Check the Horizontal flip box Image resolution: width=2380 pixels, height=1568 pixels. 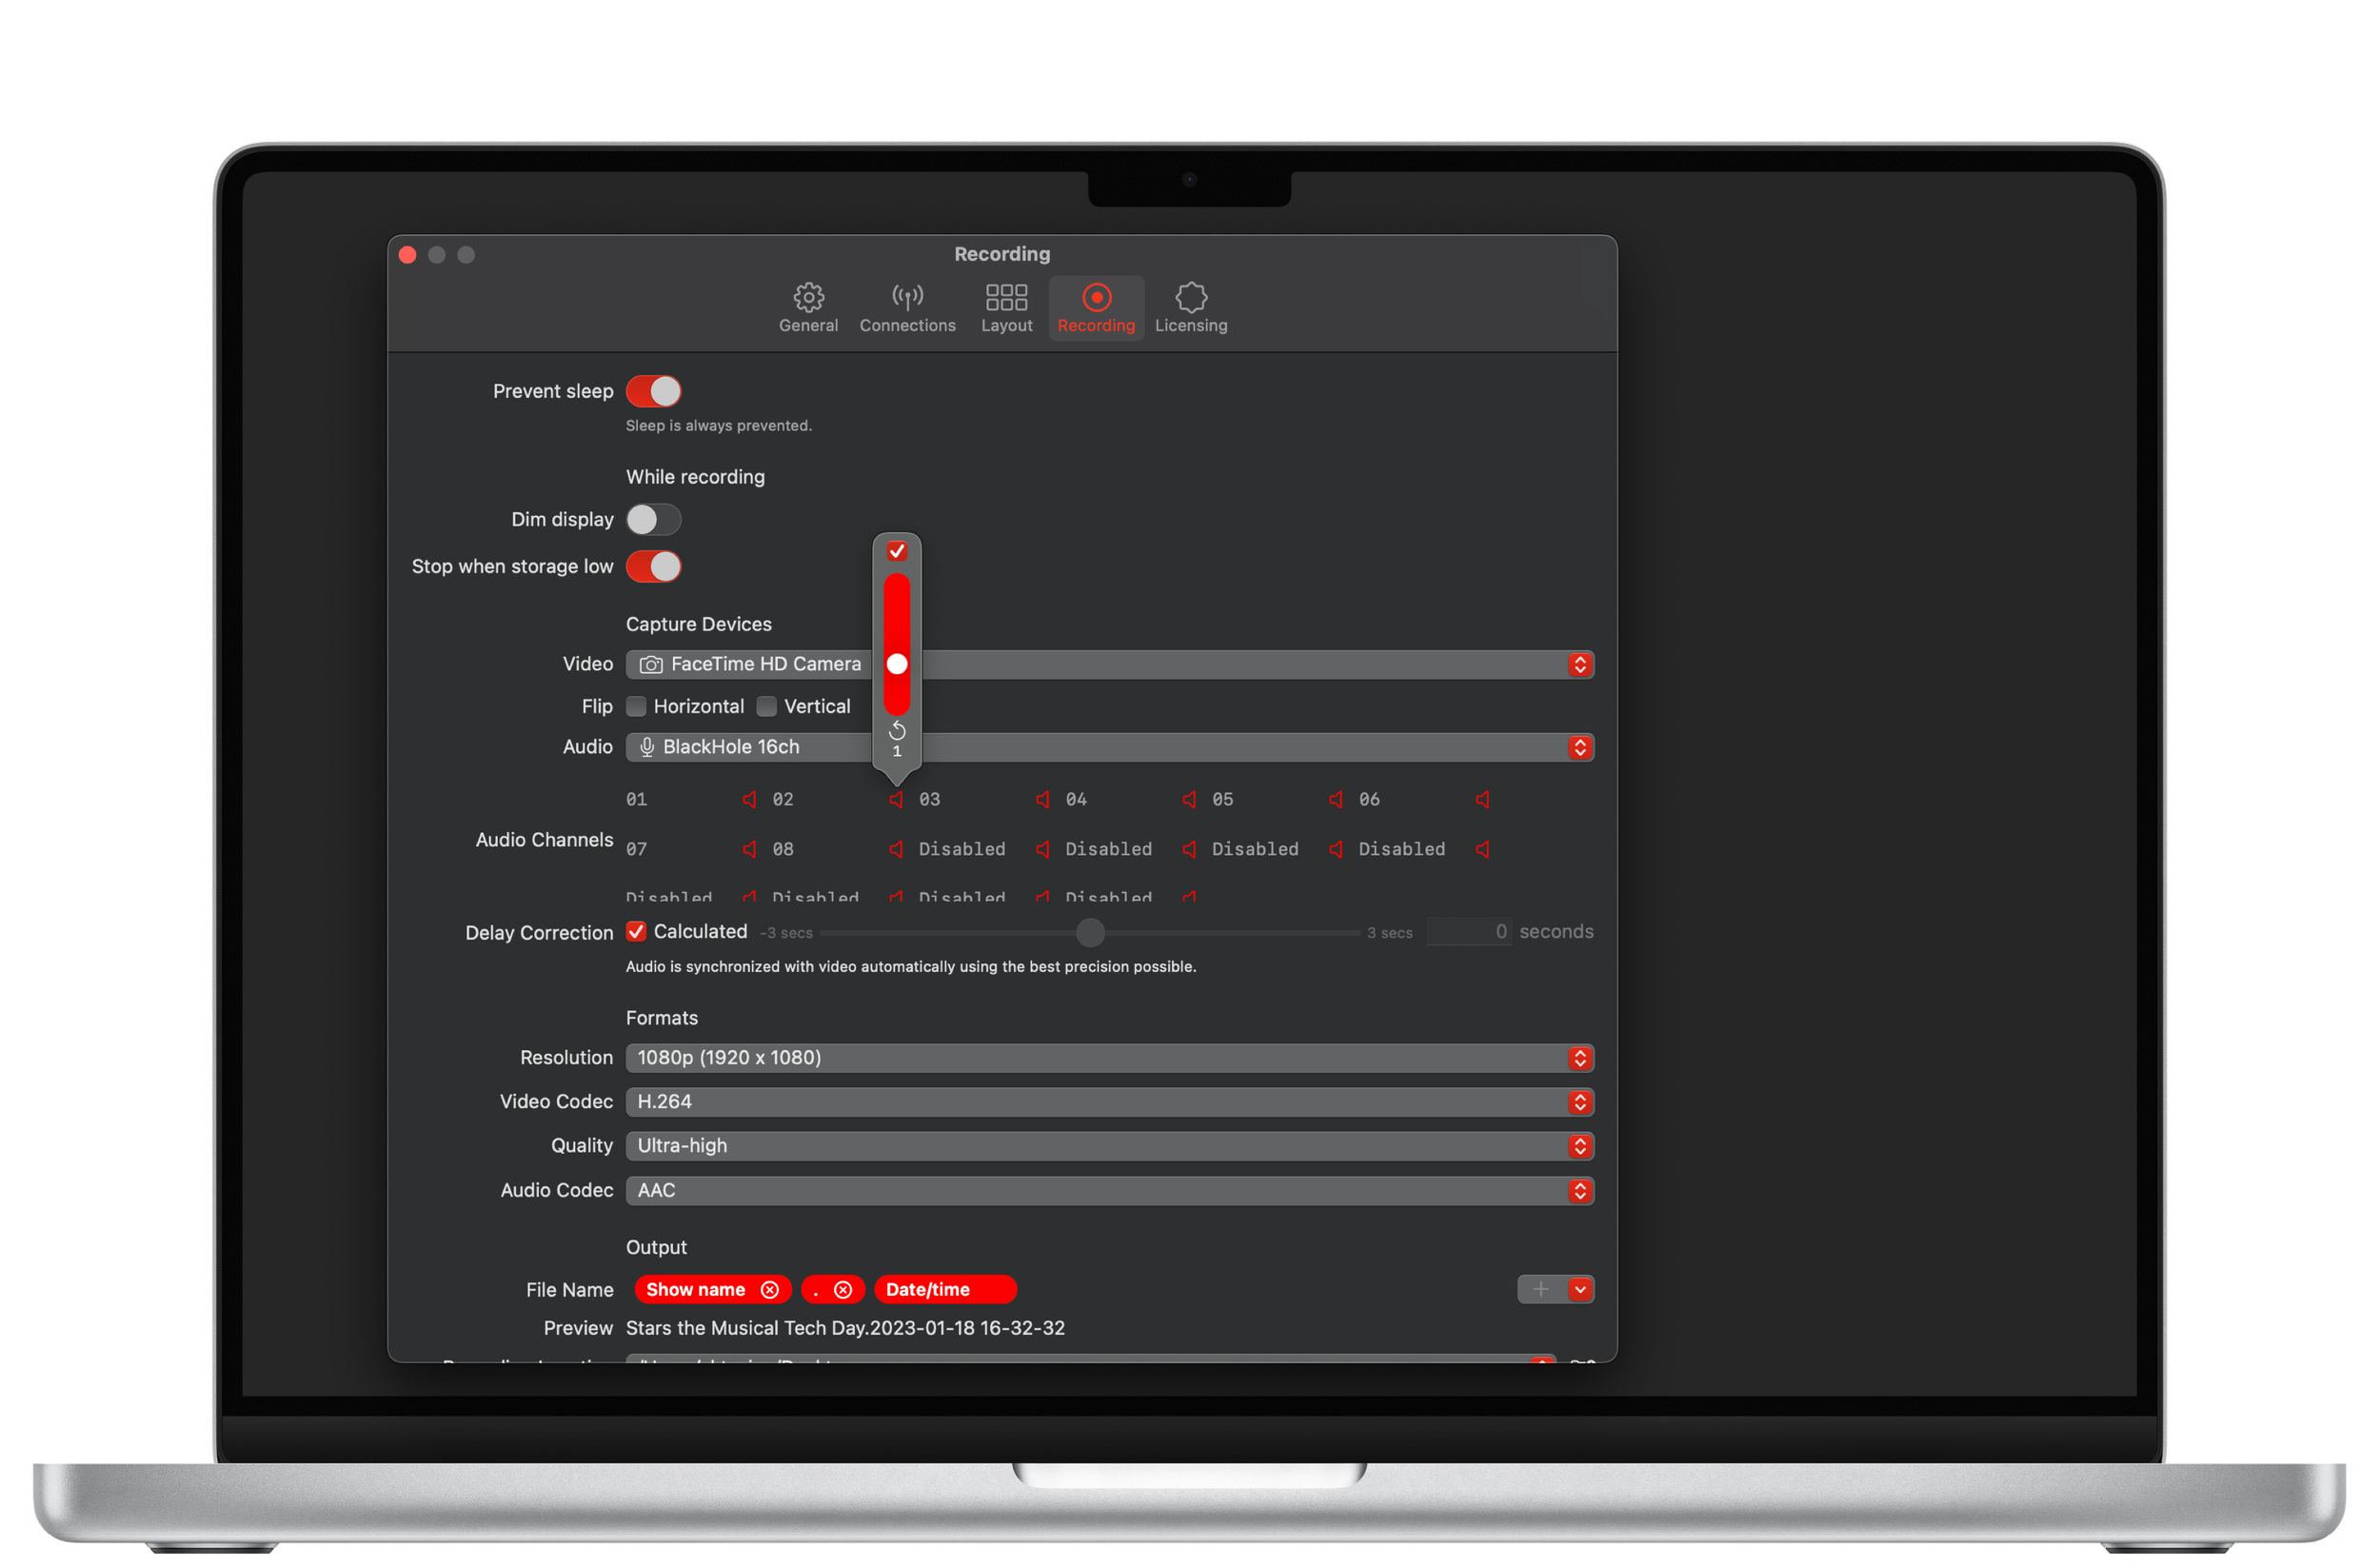click(x=636, y=707)
